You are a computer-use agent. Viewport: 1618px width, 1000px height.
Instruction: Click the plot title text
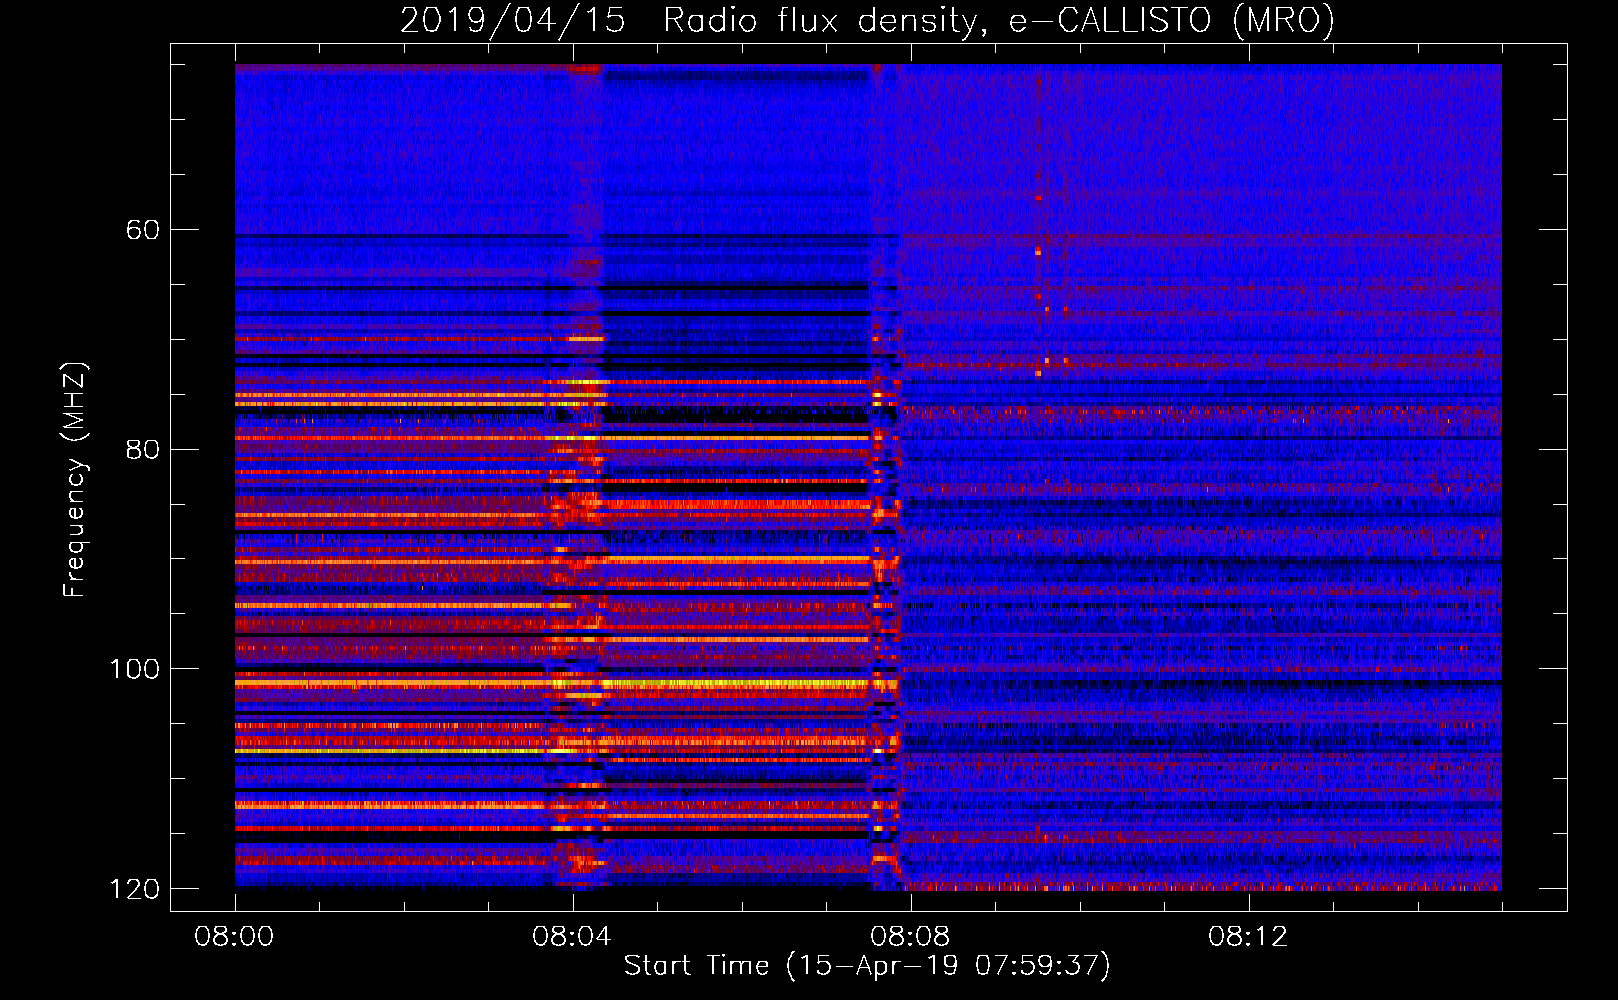[x=867, y=20]
